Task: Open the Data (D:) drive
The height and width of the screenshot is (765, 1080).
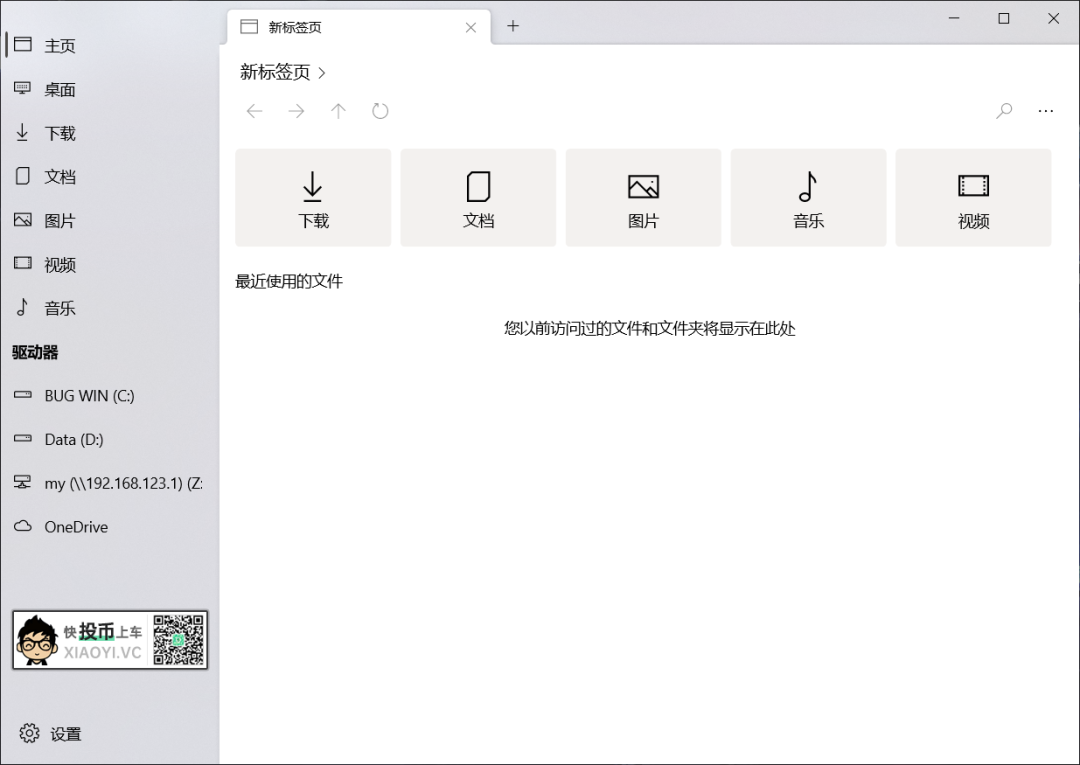Action: [110, 439]
